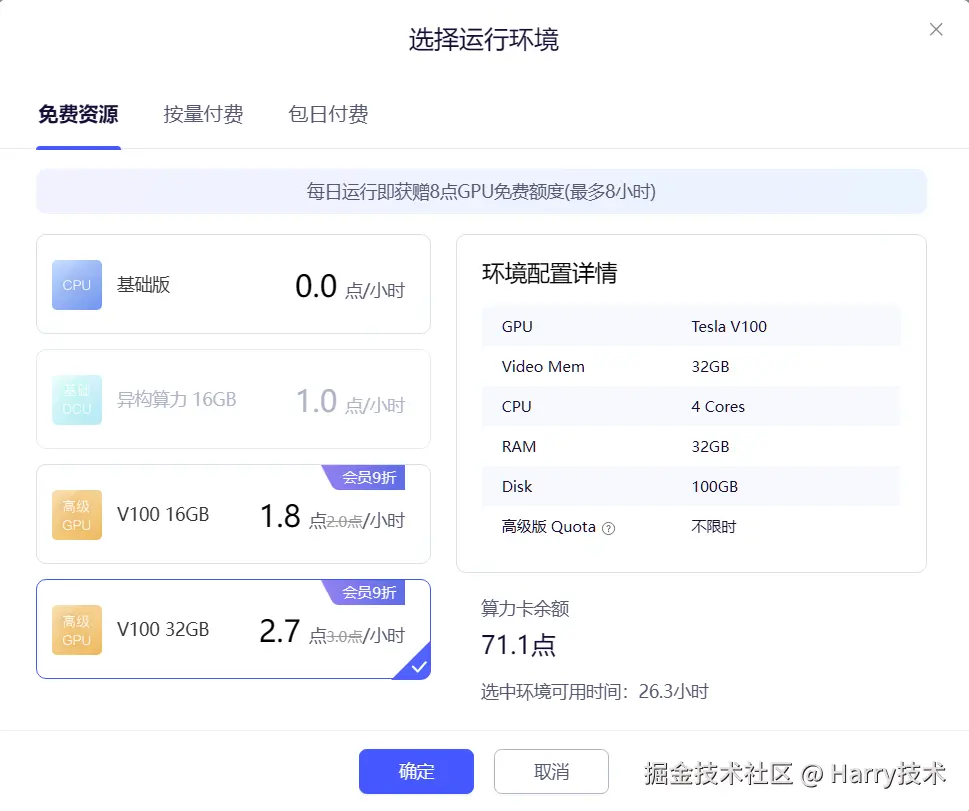The height and width of the screenshot is (811, 969).
Task: Click the help icon next to 高级版 Quota
Action: [x=608, y=529]
